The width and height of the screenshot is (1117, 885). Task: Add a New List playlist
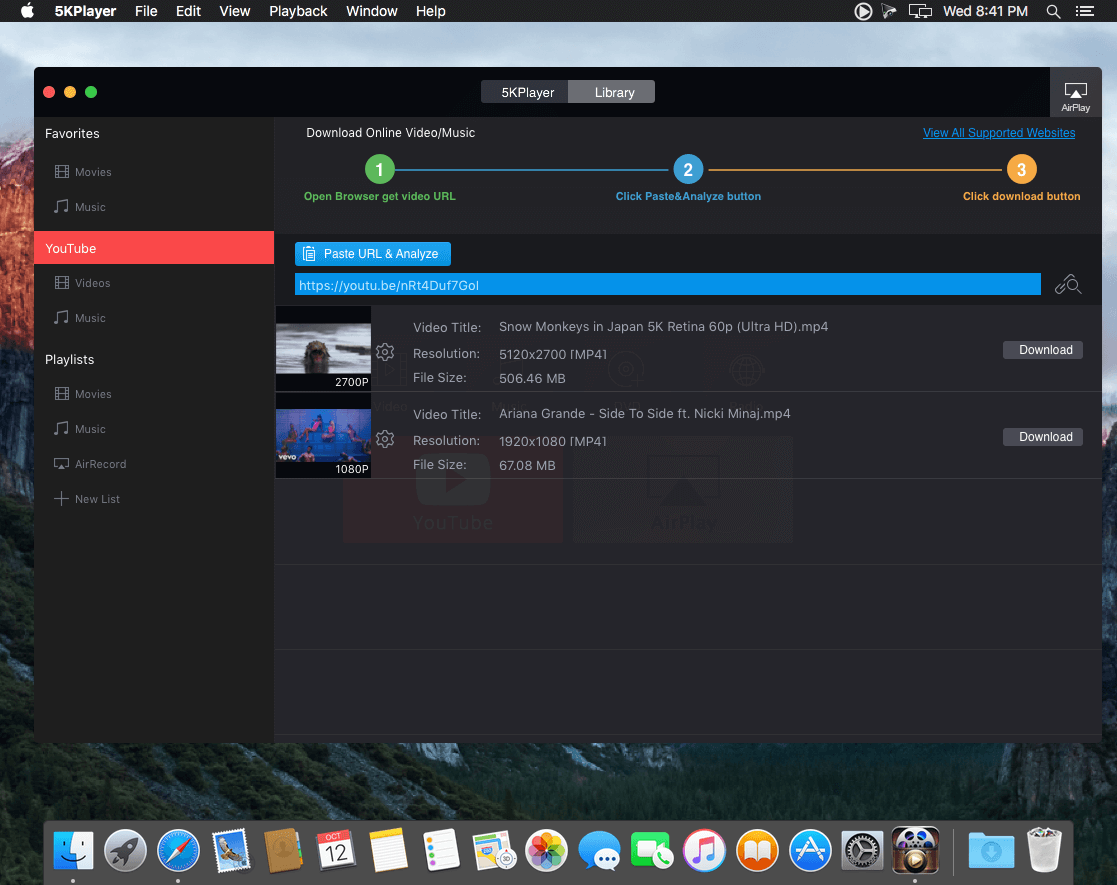[x=87, y=499]
